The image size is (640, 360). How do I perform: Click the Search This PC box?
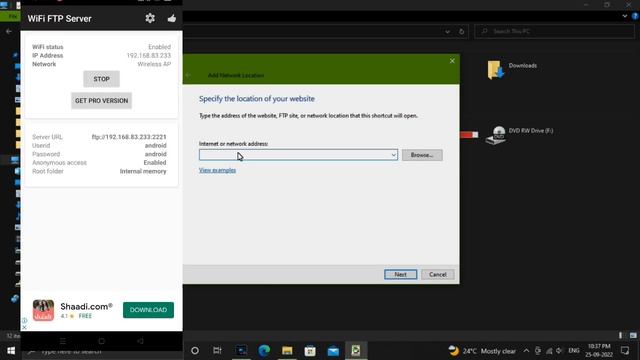(554, 31)
